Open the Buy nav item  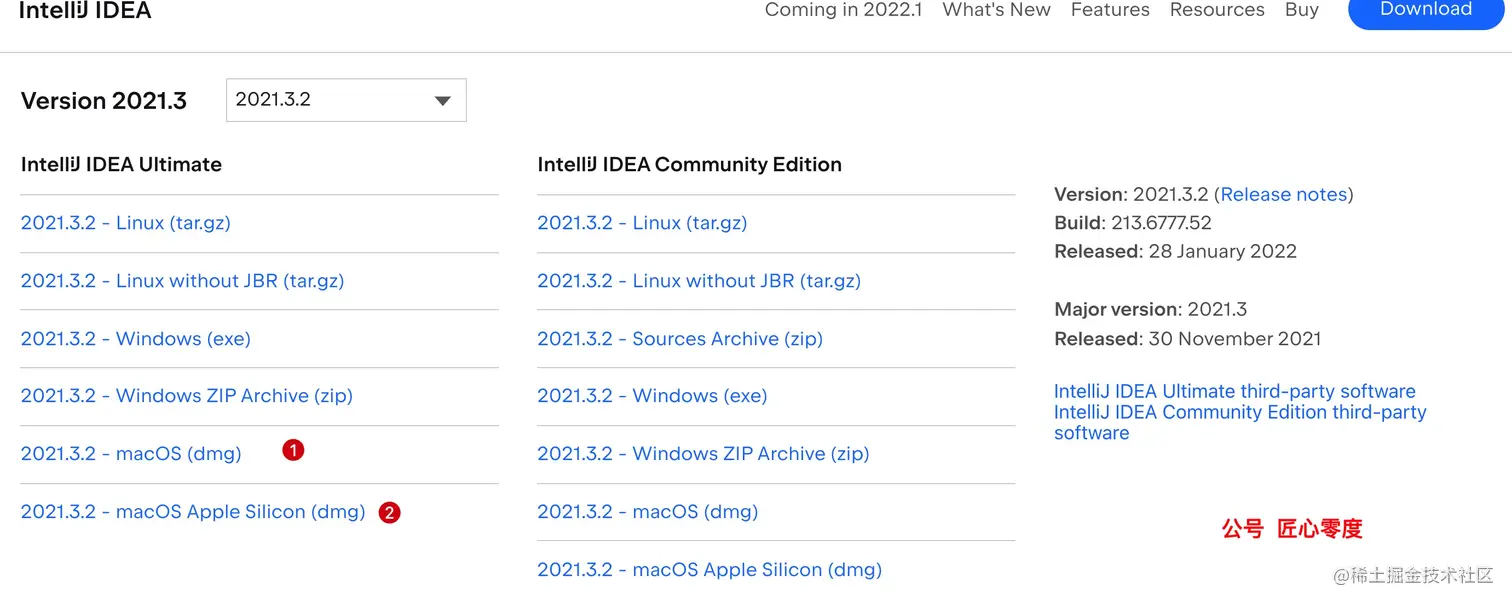click(1302, 10)
